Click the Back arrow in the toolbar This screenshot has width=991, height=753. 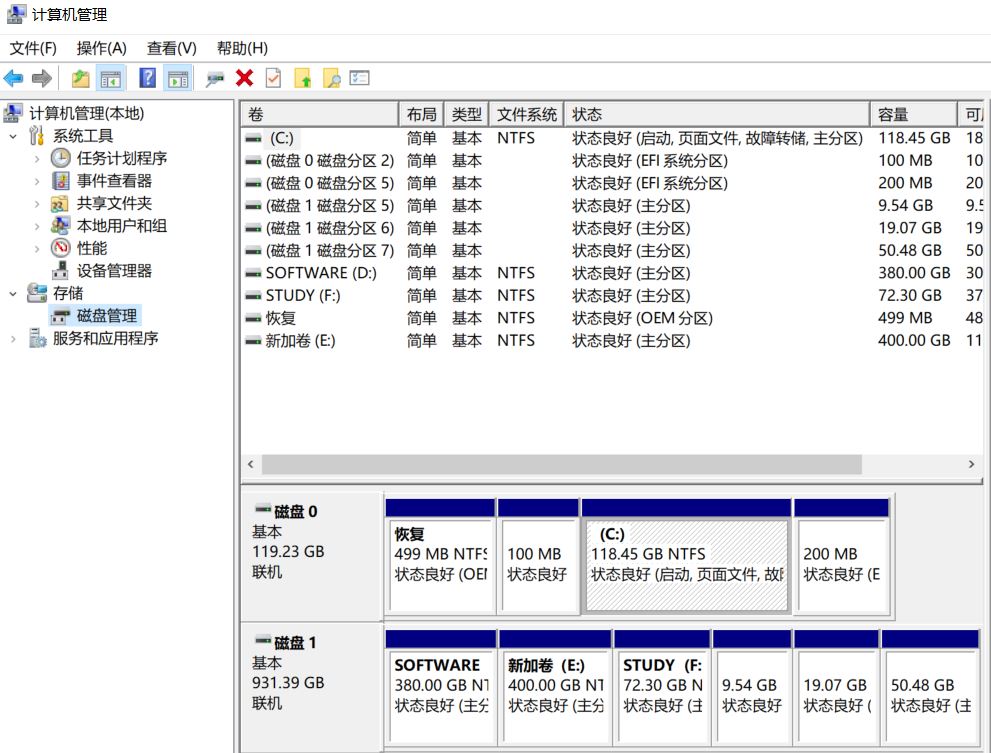13,78
